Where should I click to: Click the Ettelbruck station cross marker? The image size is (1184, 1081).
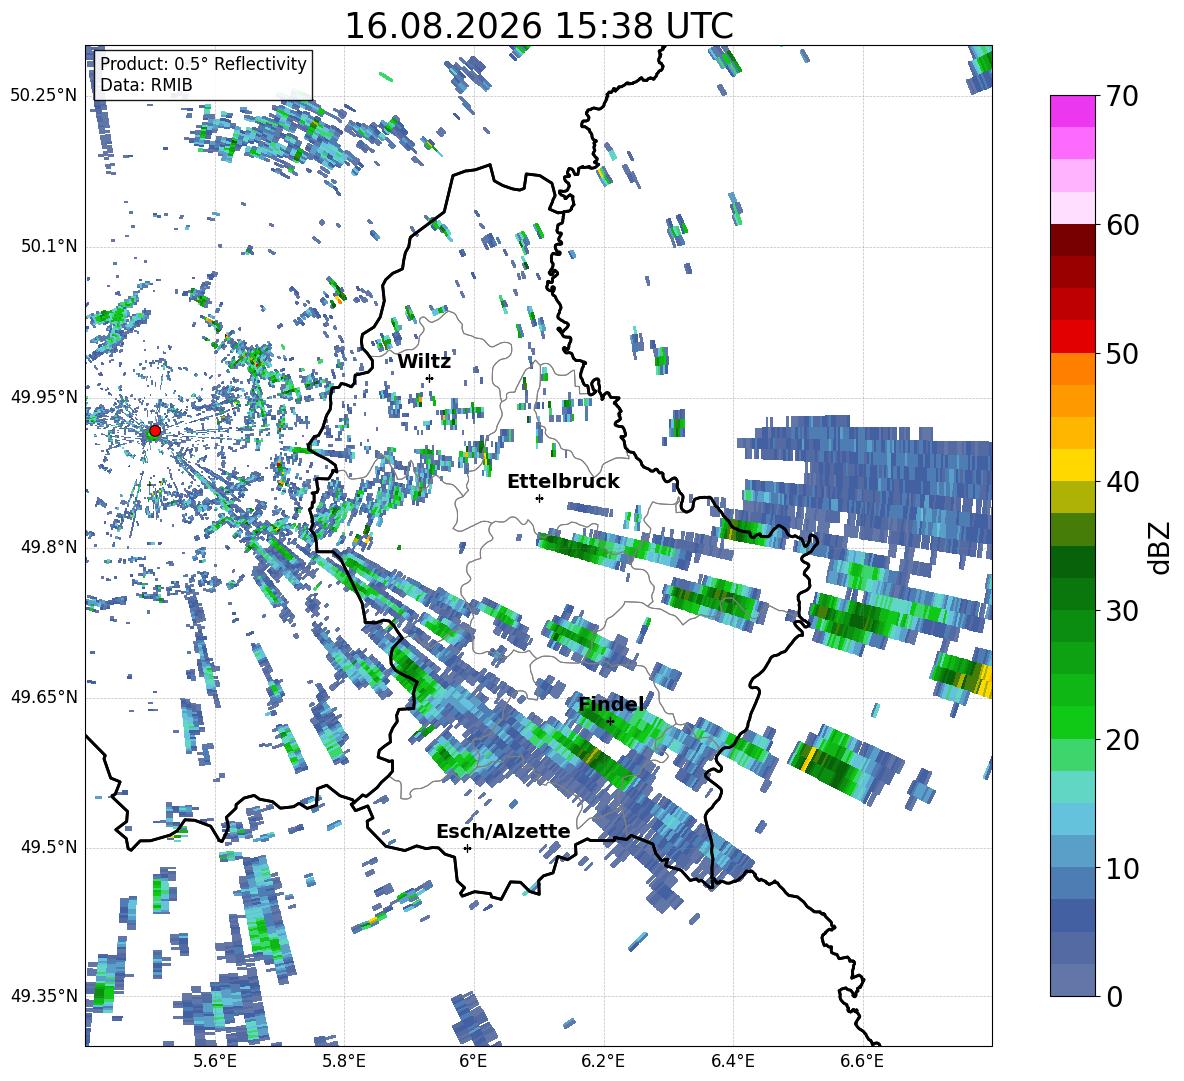coord(539,498)
